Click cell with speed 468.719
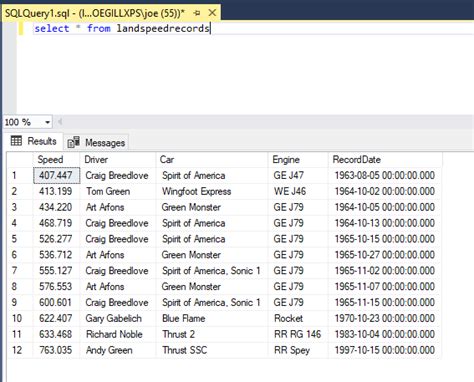The height and width of the screenshot is (382, 474). (57, 223)
